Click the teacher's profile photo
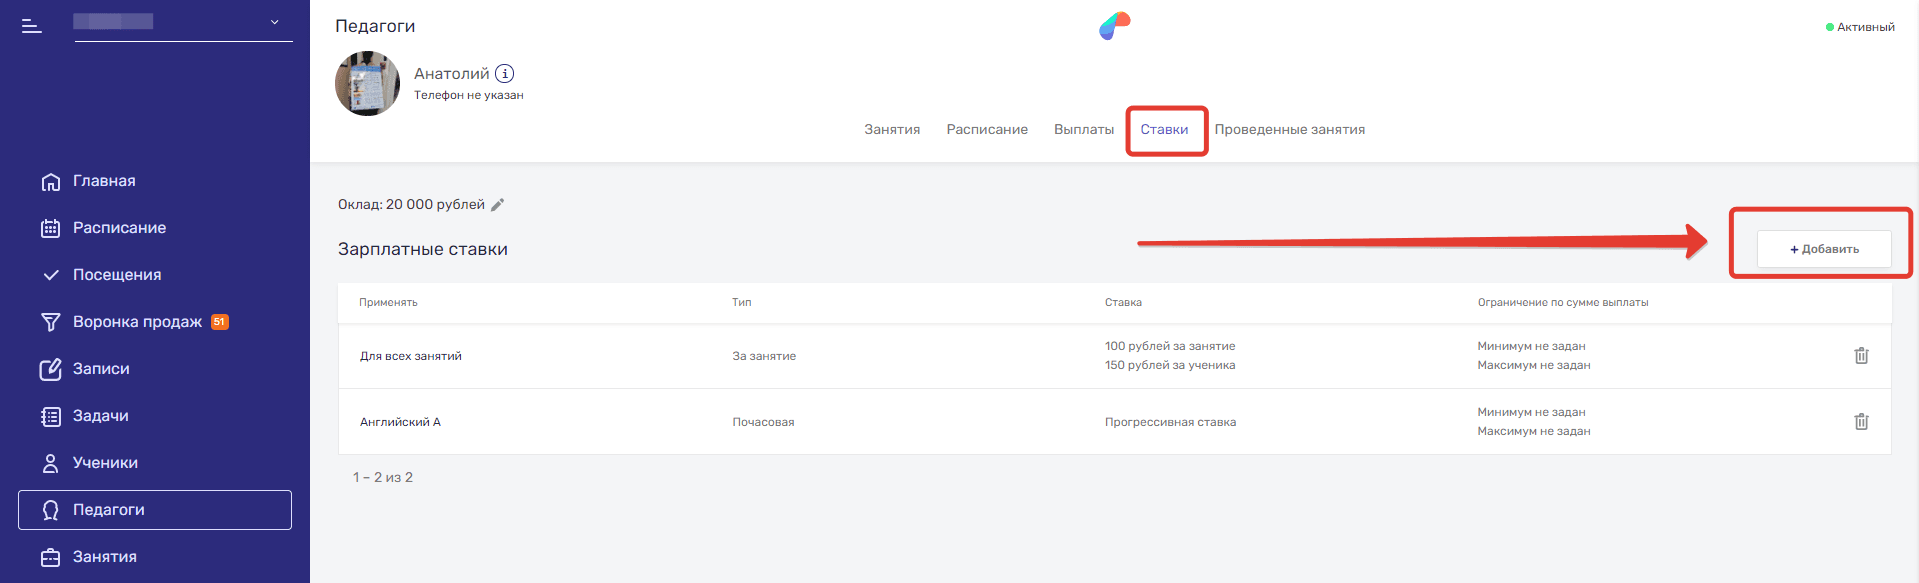 [367, 84]
